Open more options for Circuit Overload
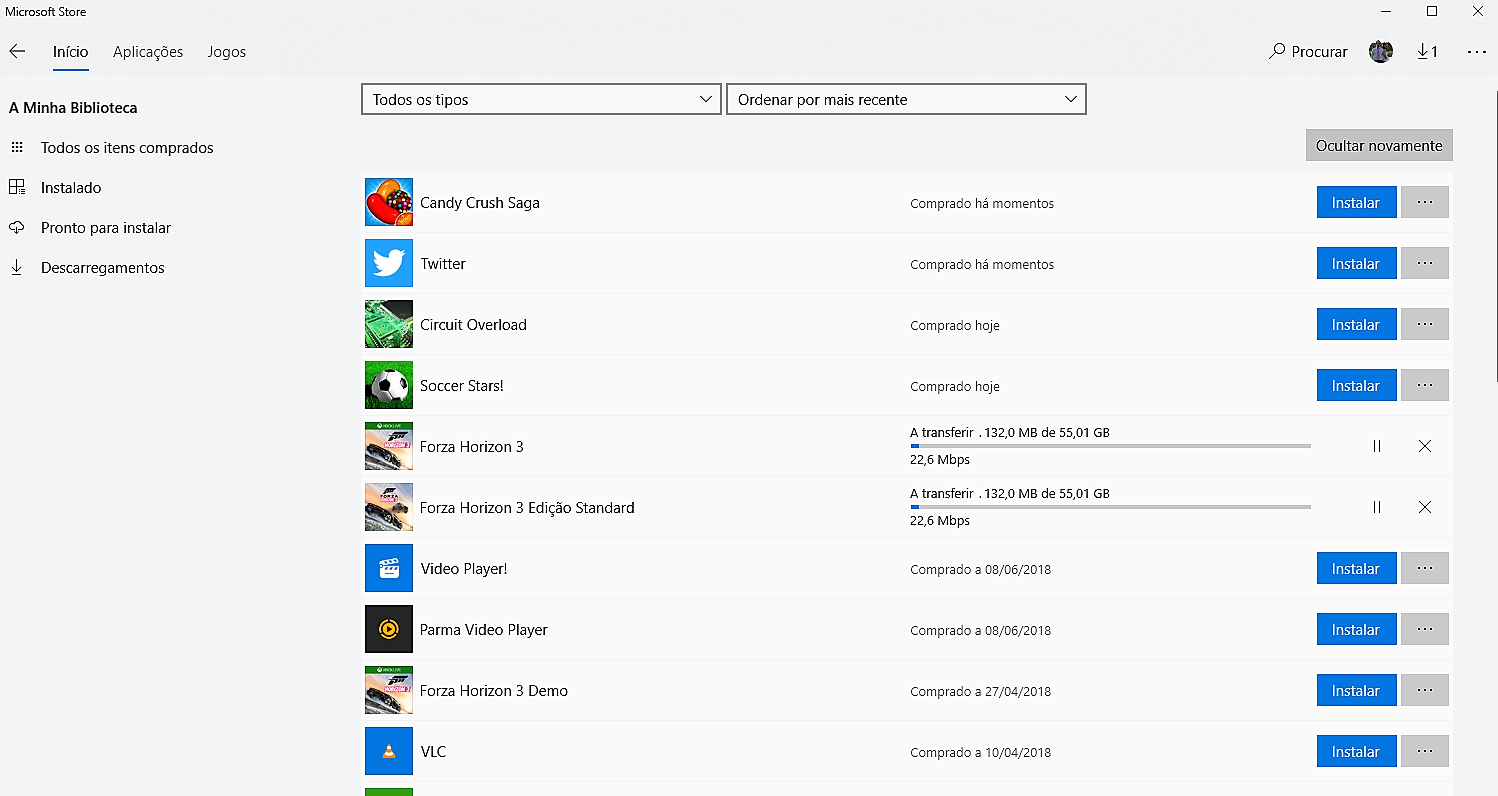 click(1425, 324)
